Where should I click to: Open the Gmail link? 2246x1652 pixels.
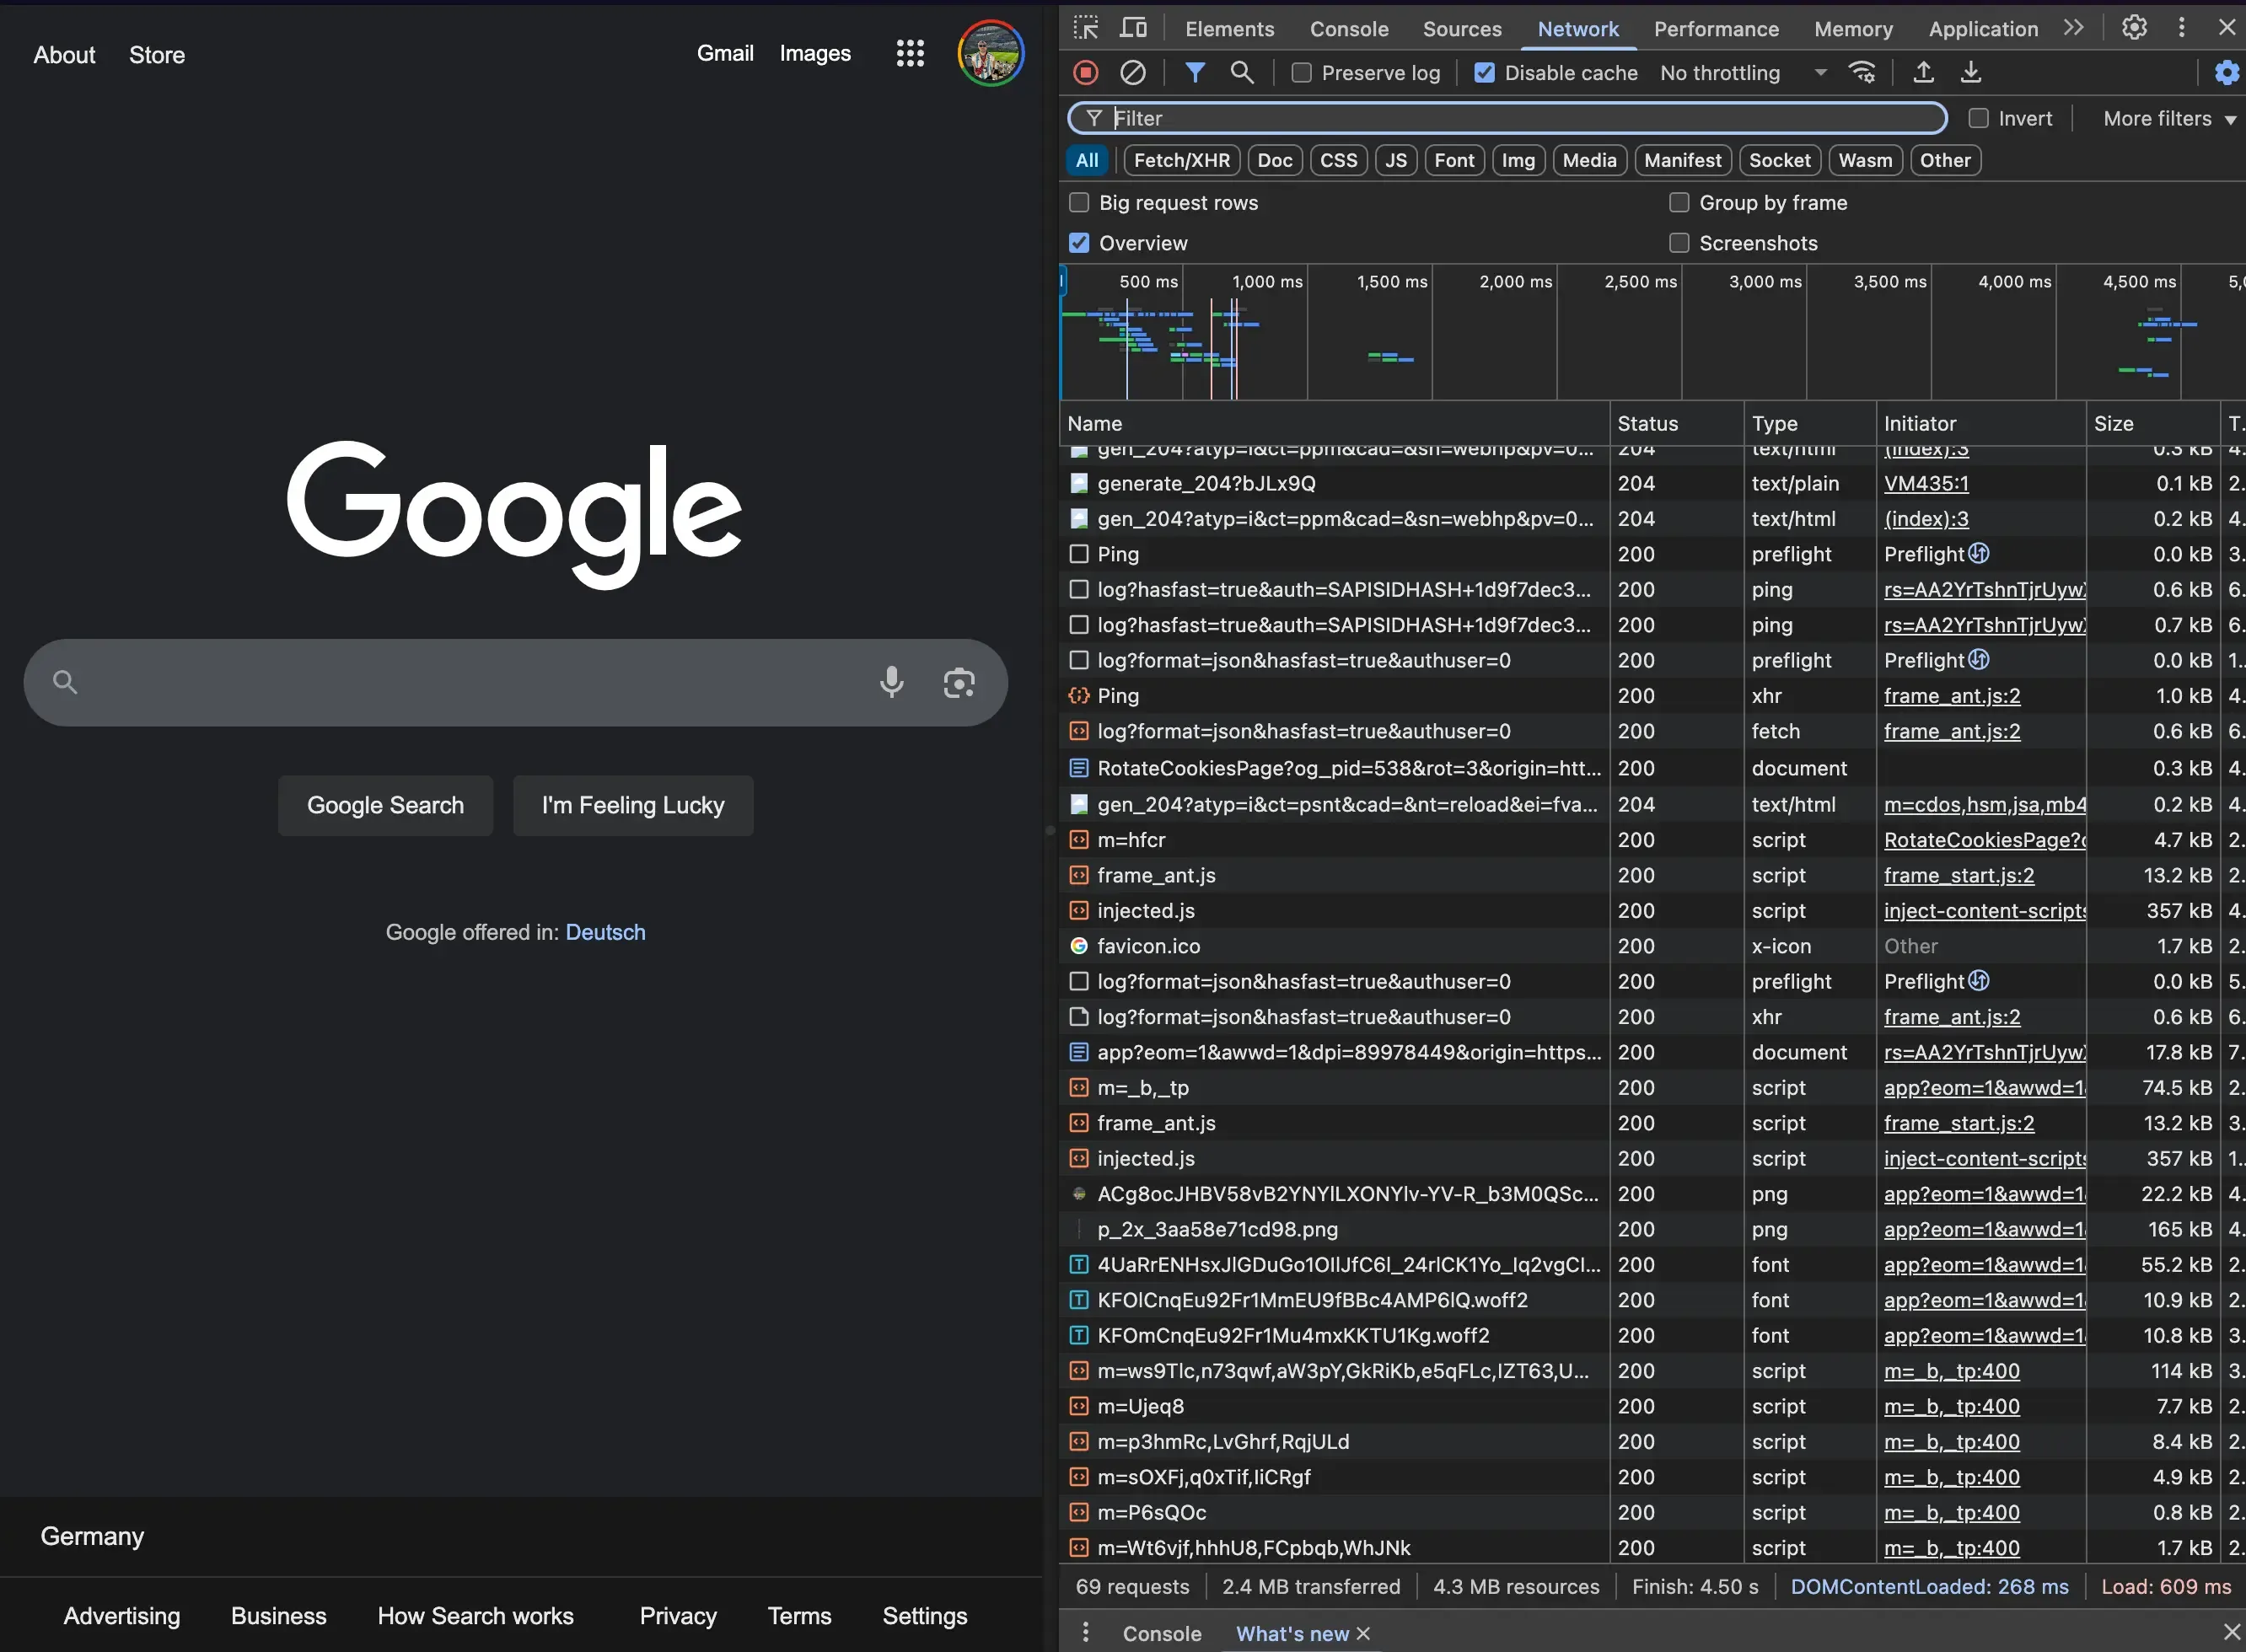(x=725, y=53)
